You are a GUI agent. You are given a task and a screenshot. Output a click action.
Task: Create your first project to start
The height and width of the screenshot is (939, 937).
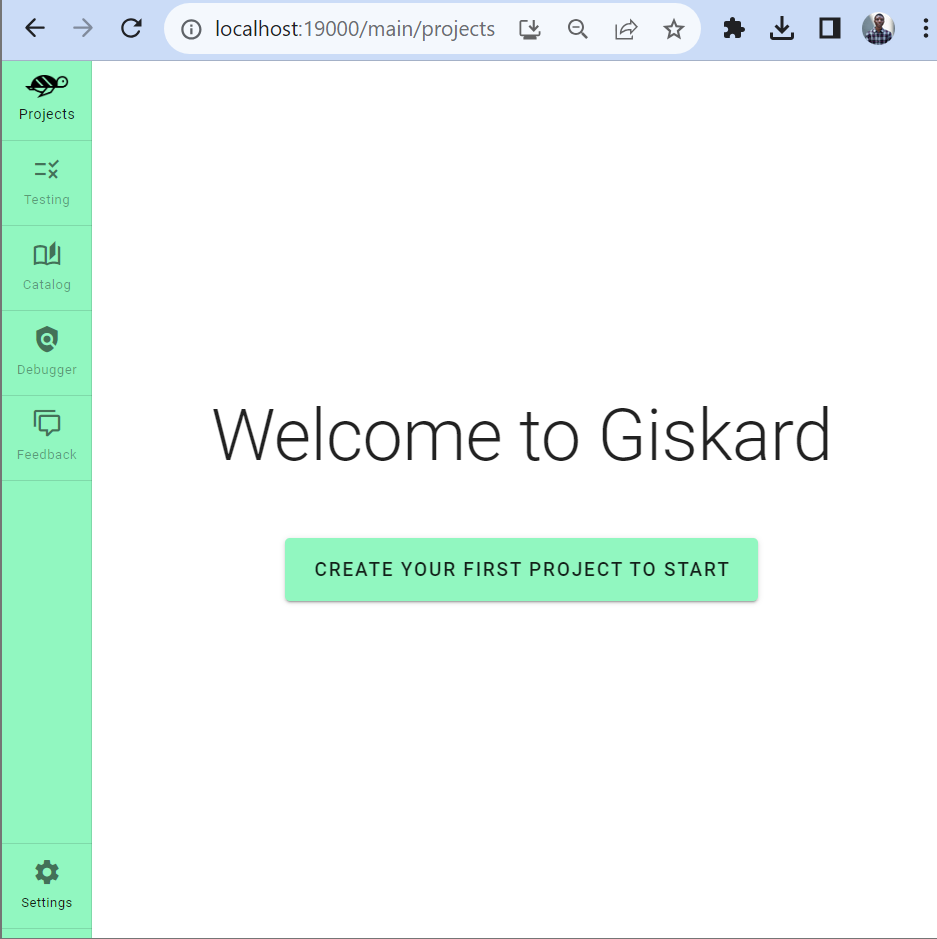point(521,570)
